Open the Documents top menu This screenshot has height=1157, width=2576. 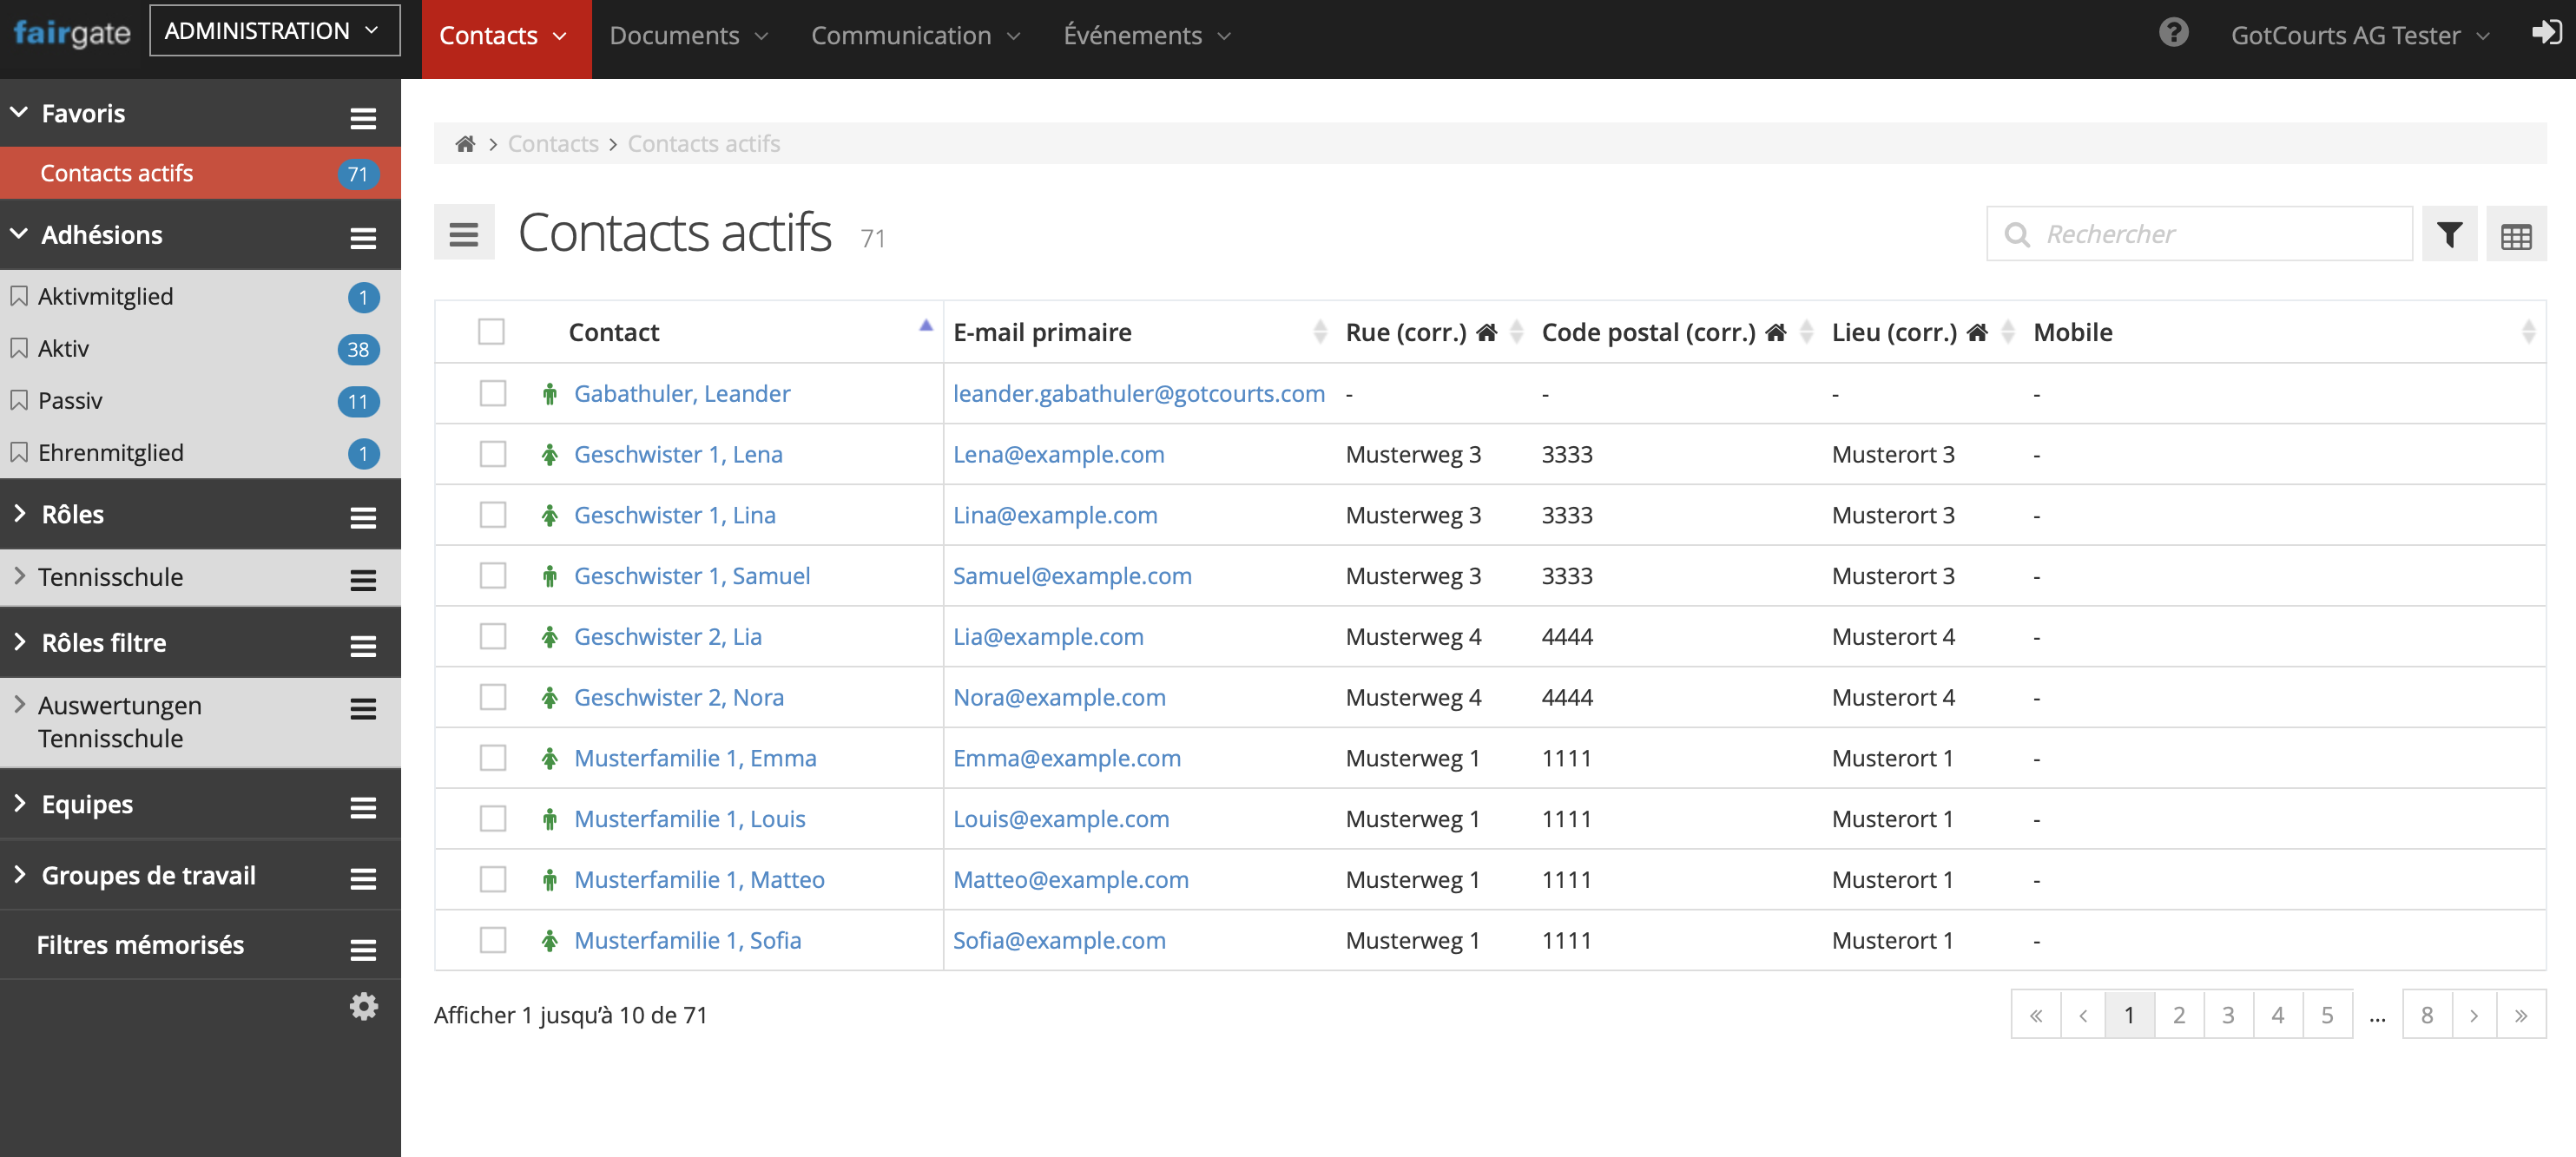pyautogui.click(x=689, y=36)
